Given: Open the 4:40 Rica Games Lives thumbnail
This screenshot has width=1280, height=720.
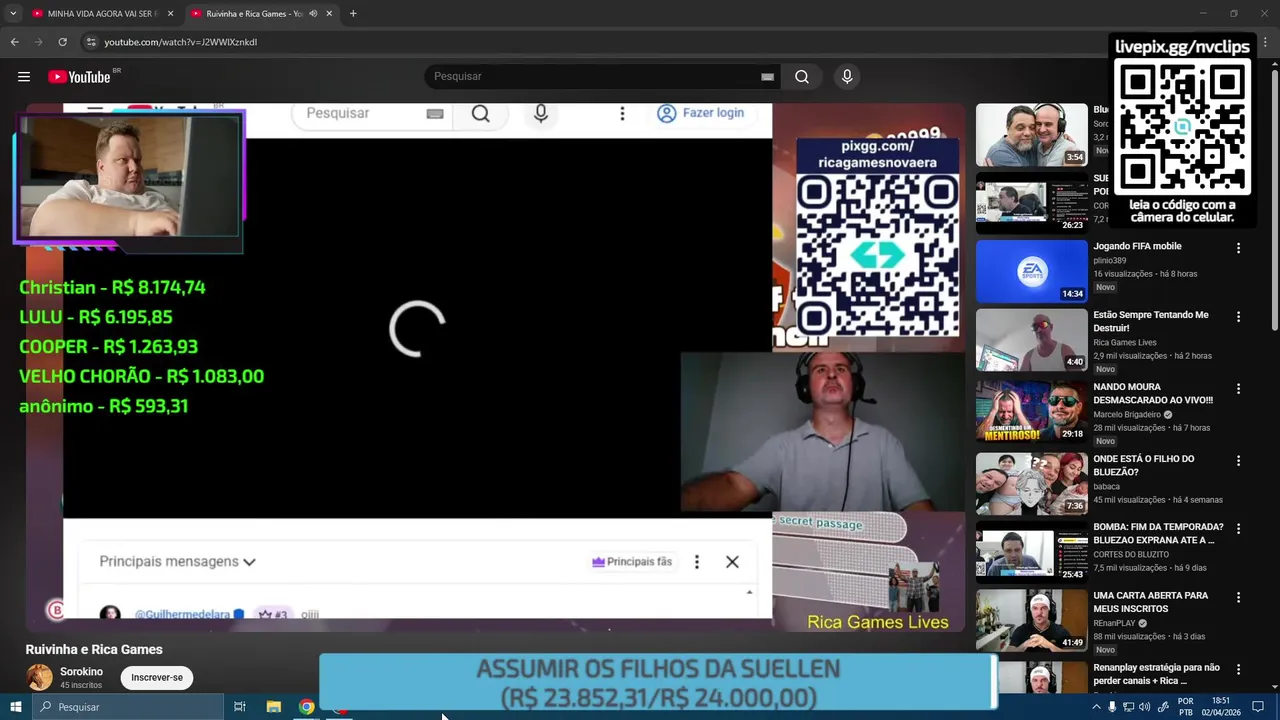Looking at the screenshot, I should (x=1031, y=340).
